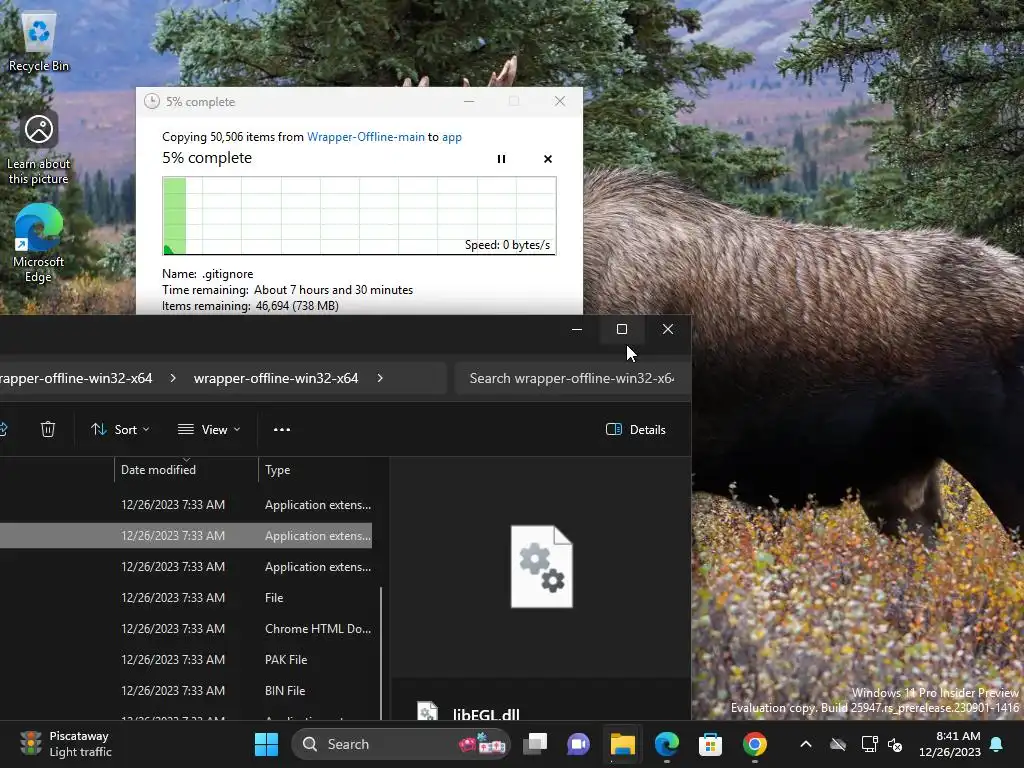This screenshot has height=768, width=1024.
Task: Toggle the Details pane button
Action: [635, 429]
